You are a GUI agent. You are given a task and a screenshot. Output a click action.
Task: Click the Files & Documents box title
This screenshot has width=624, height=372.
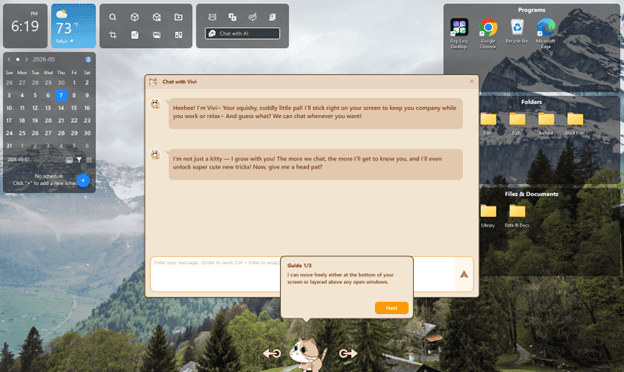pos(532,194)
